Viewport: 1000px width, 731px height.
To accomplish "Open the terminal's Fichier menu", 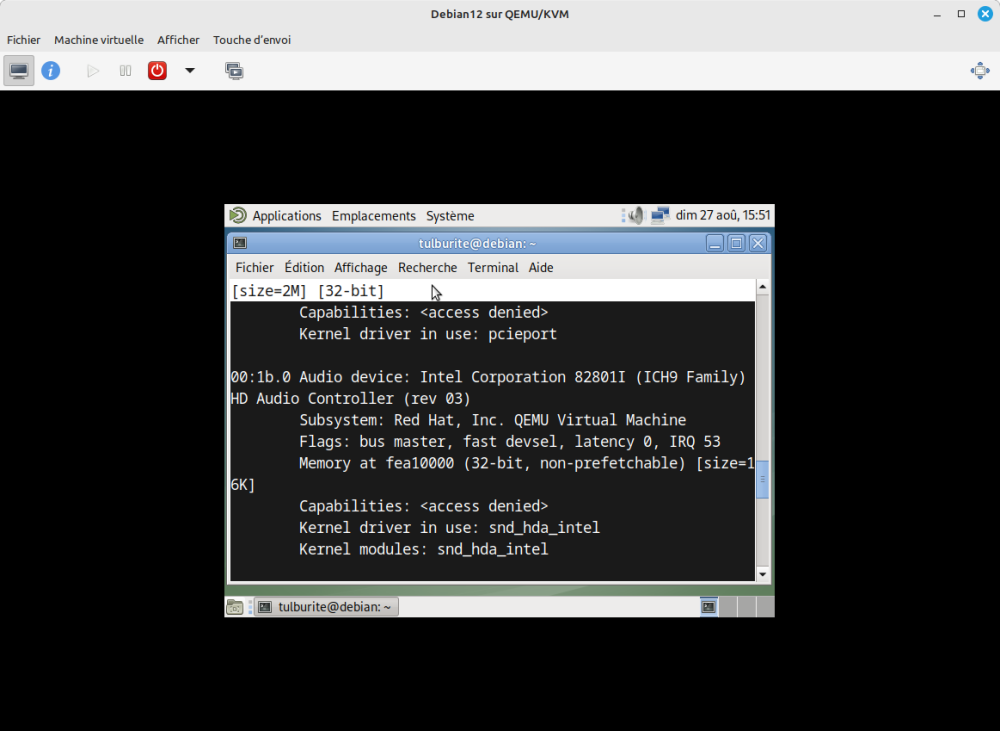I will (x=254, y=268).
